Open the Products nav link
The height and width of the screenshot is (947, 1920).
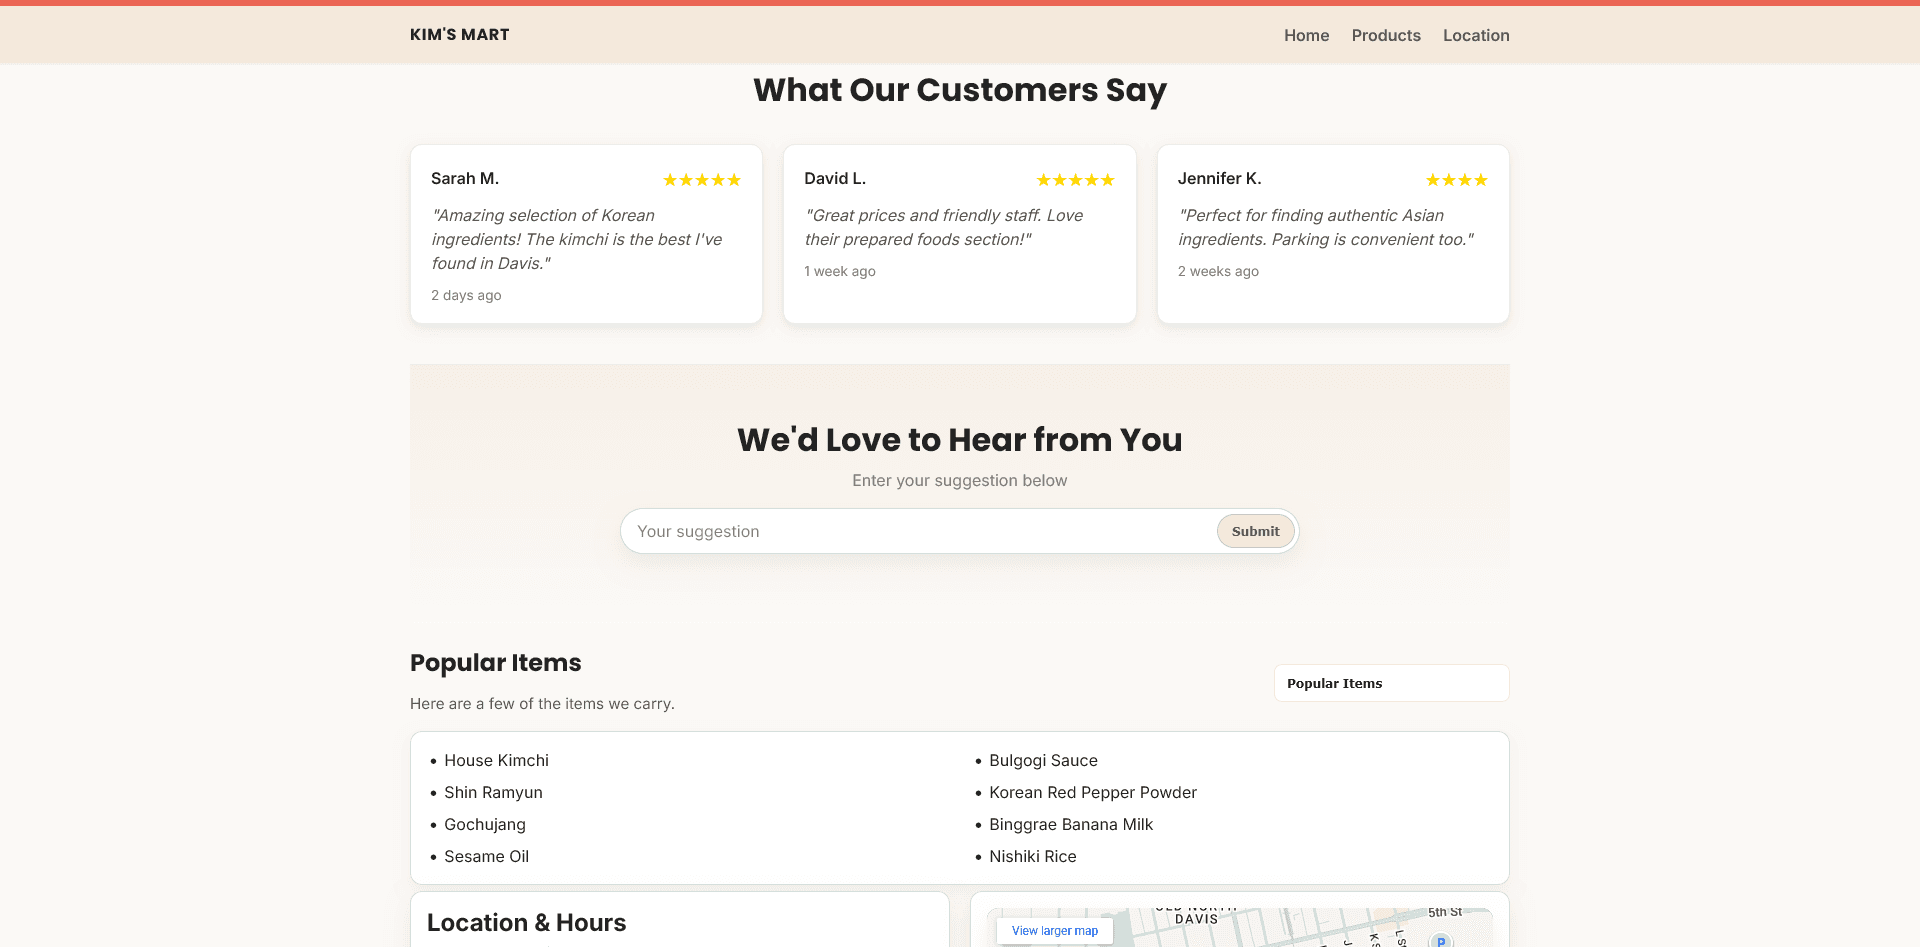(1385, 35)
